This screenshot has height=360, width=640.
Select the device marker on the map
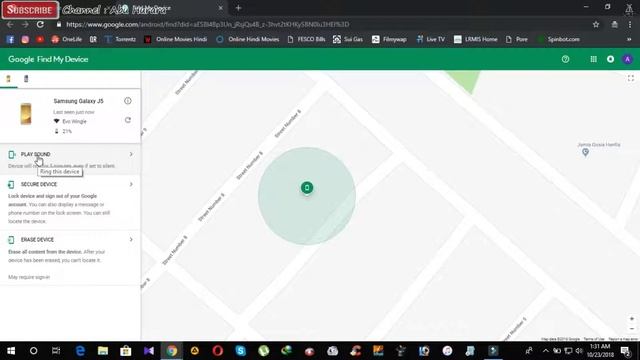click(x=307, y=187)
